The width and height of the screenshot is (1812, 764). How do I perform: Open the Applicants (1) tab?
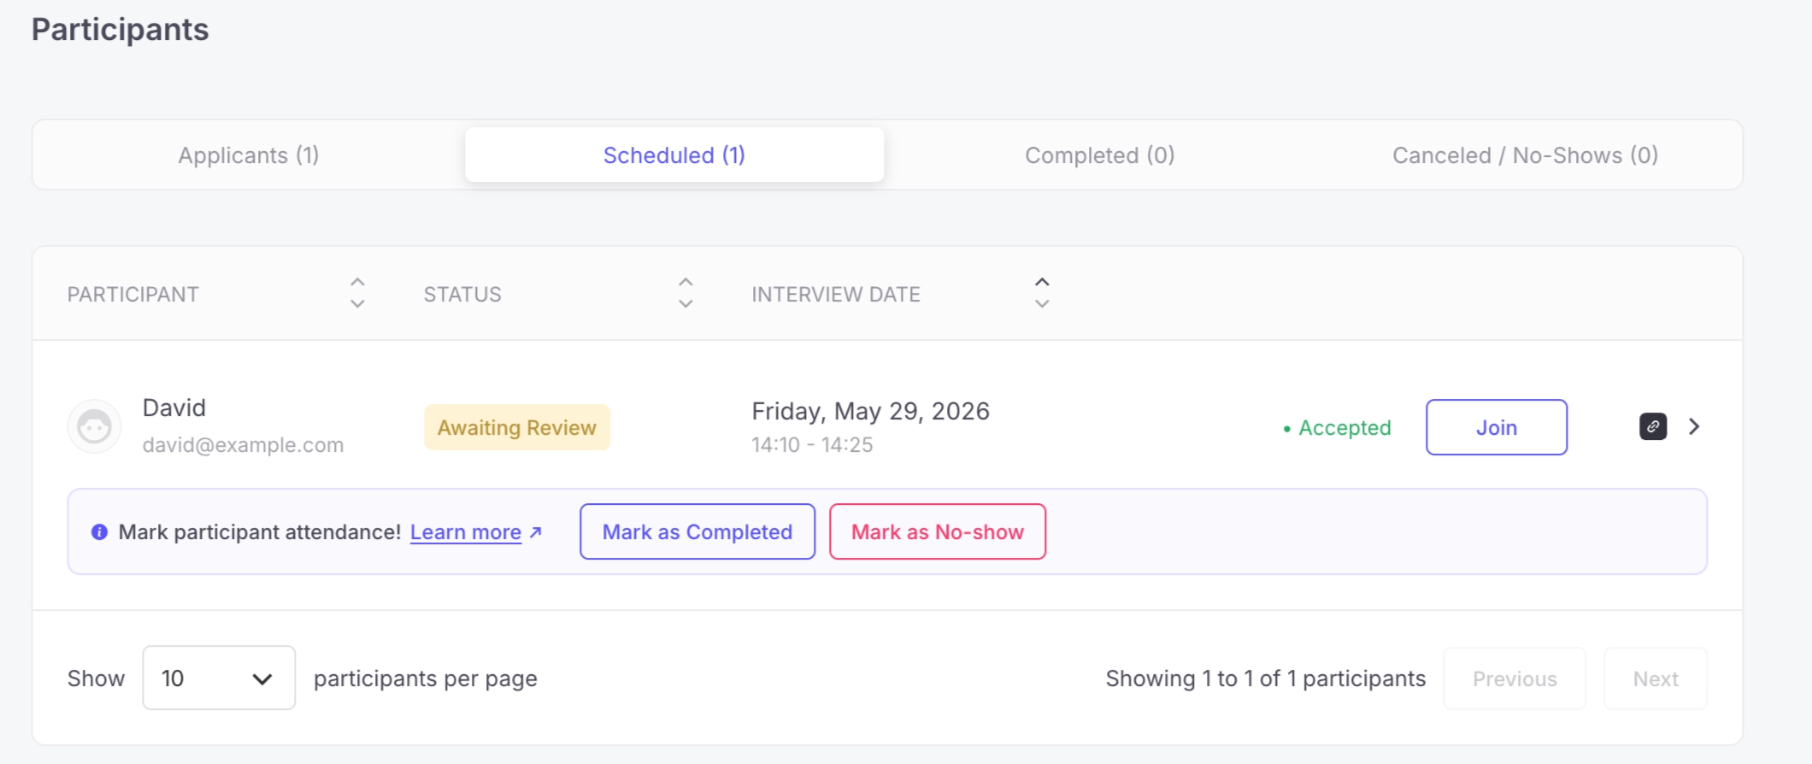pyautogui.click(x=248, y=155)
